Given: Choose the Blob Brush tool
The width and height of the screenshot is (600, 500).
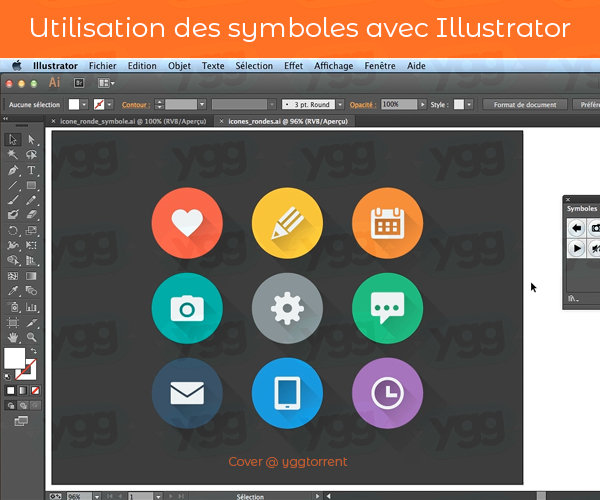Looking at the screenshot, I should (x=13, y=215).
